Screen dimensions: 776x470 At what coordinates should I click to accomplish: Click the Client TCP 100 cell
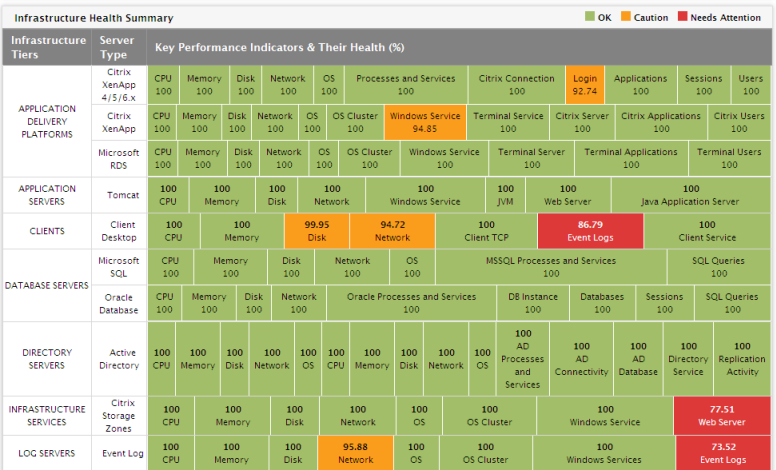486,231
